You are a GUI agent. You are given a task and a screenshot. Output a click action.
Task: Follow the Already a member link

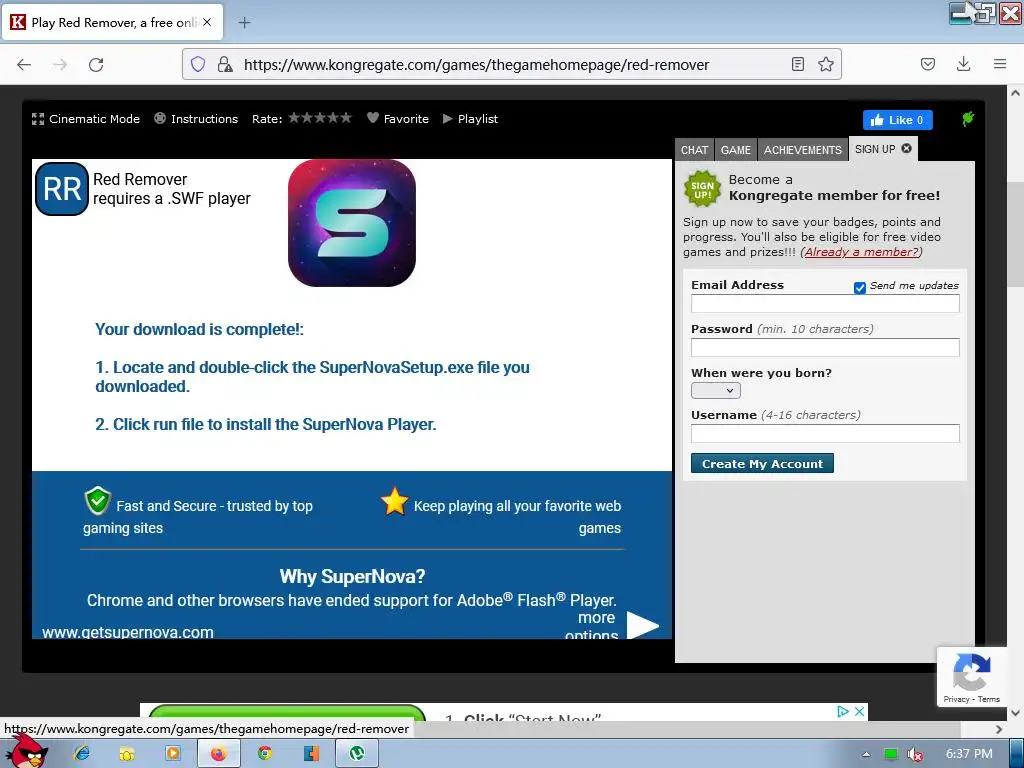861,252
